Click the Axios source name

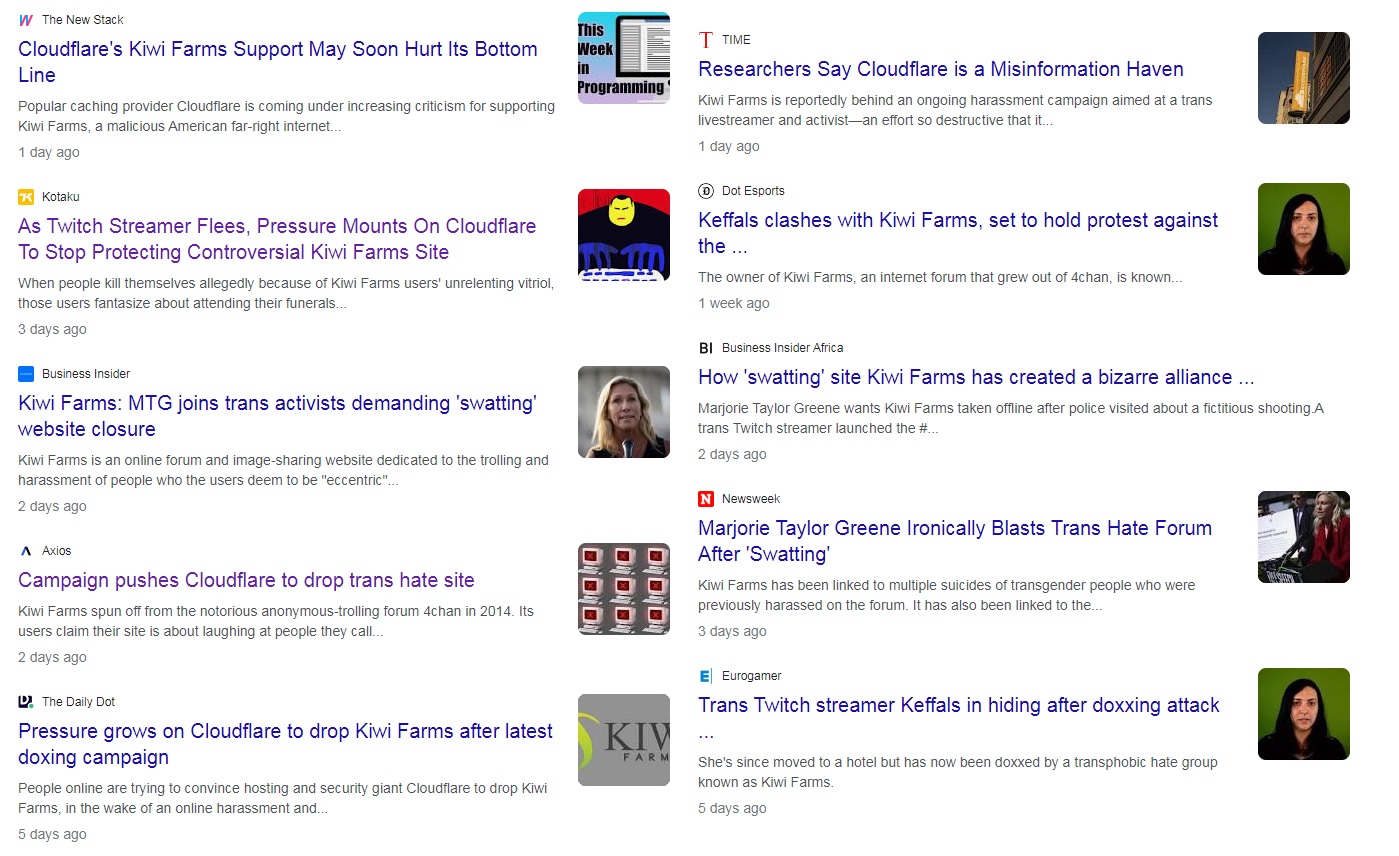pos(57,551)
